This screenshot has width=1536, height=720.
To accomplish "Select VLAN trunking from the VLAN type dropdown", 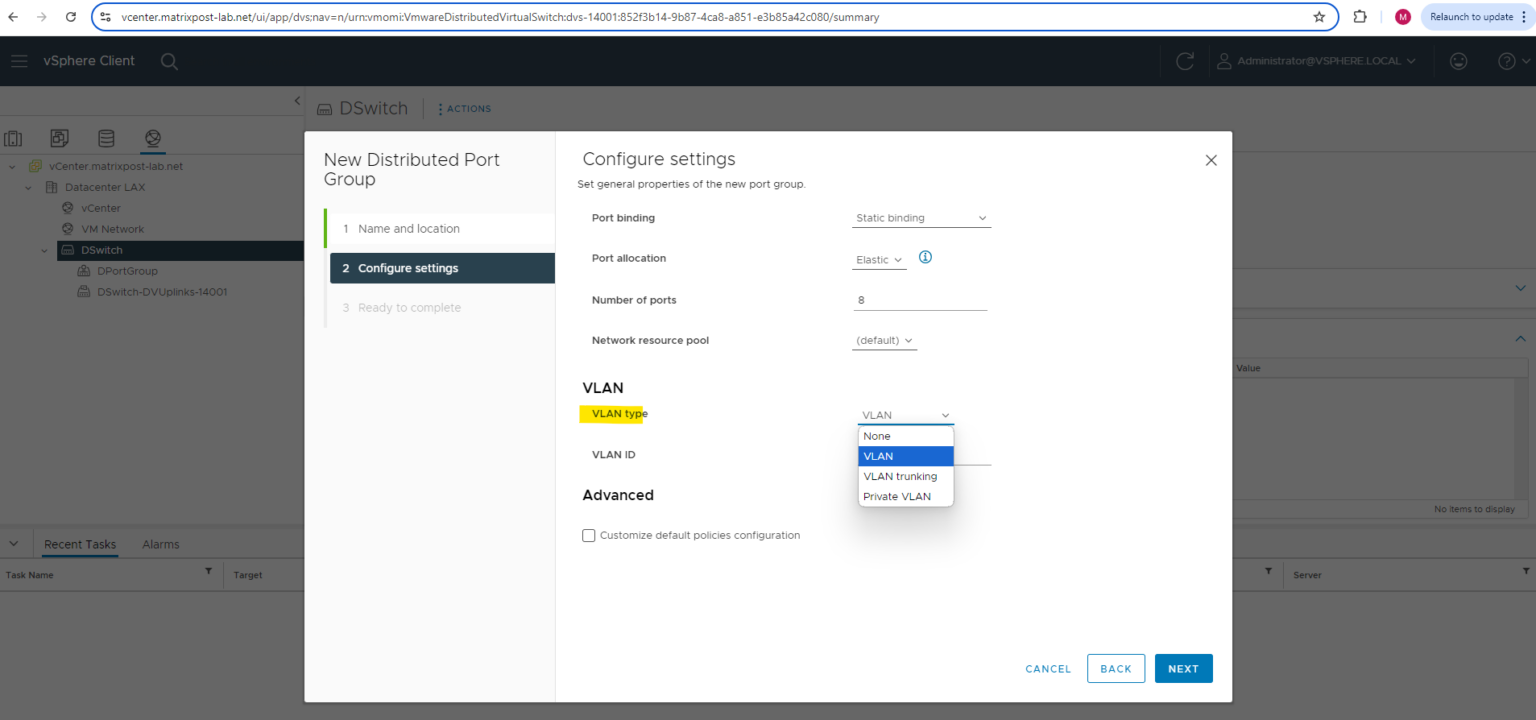I will (x=901, y=476).
